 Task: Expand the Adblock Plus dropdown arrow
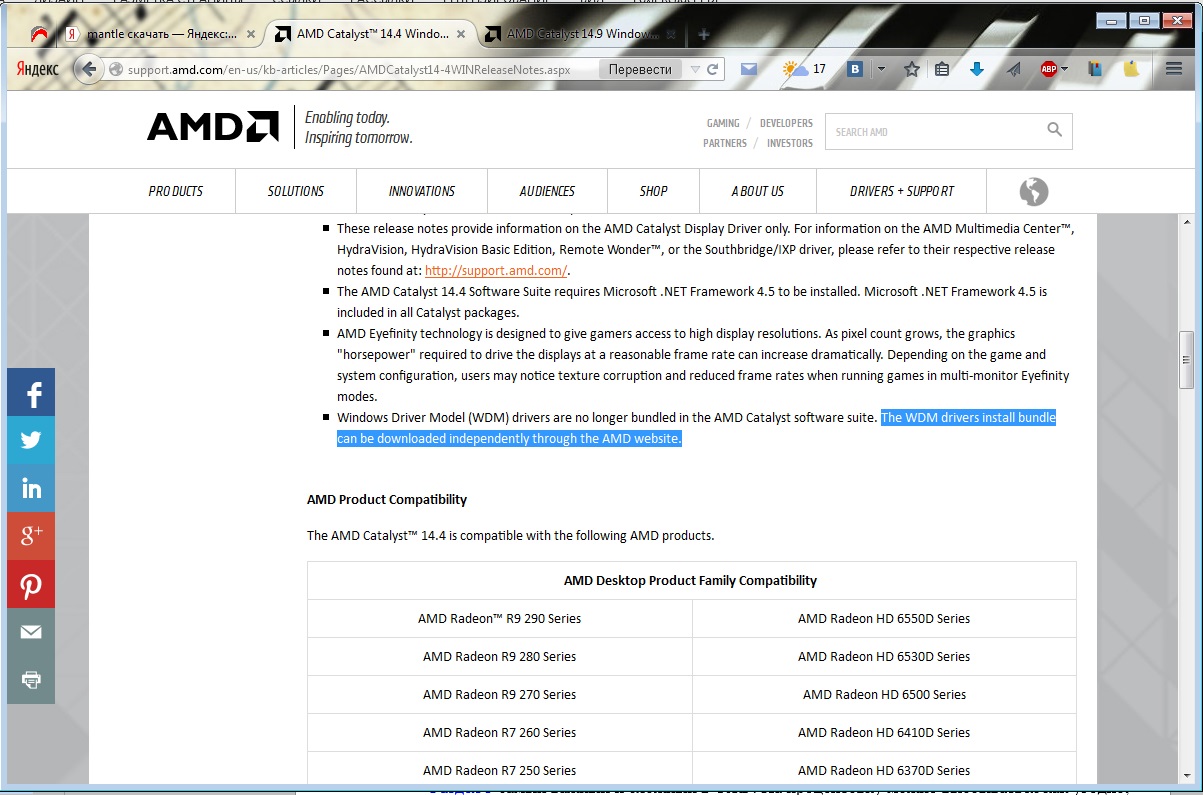(x=1064, y=69)
